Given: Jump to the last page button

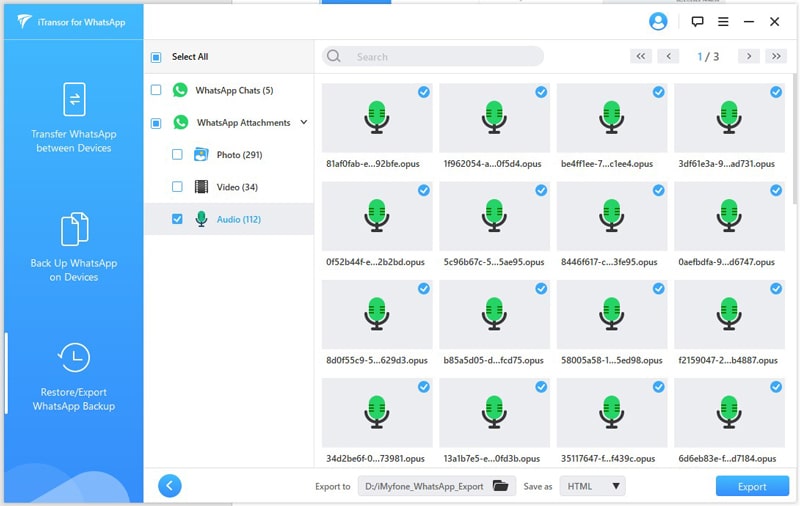Looking at the screenshot, I should (x=777, y=56).
